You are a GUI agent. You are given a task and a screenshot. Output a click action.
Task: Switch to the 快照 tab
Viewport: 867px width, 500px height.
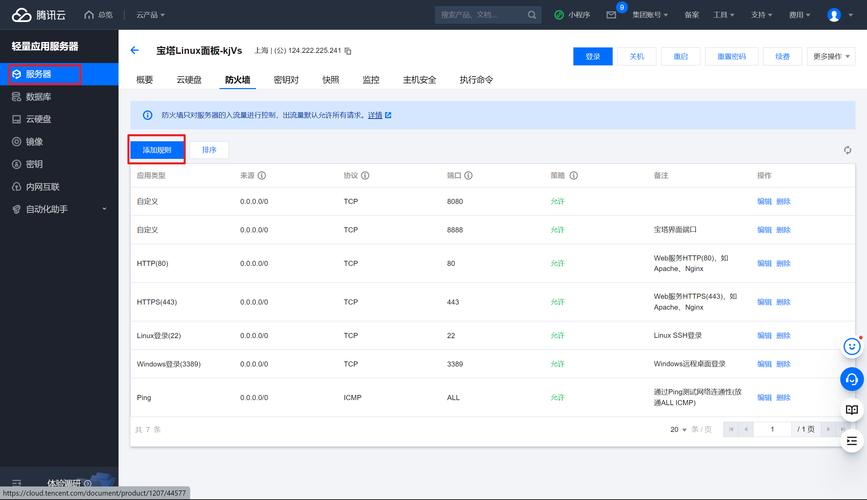coord(331,80)
